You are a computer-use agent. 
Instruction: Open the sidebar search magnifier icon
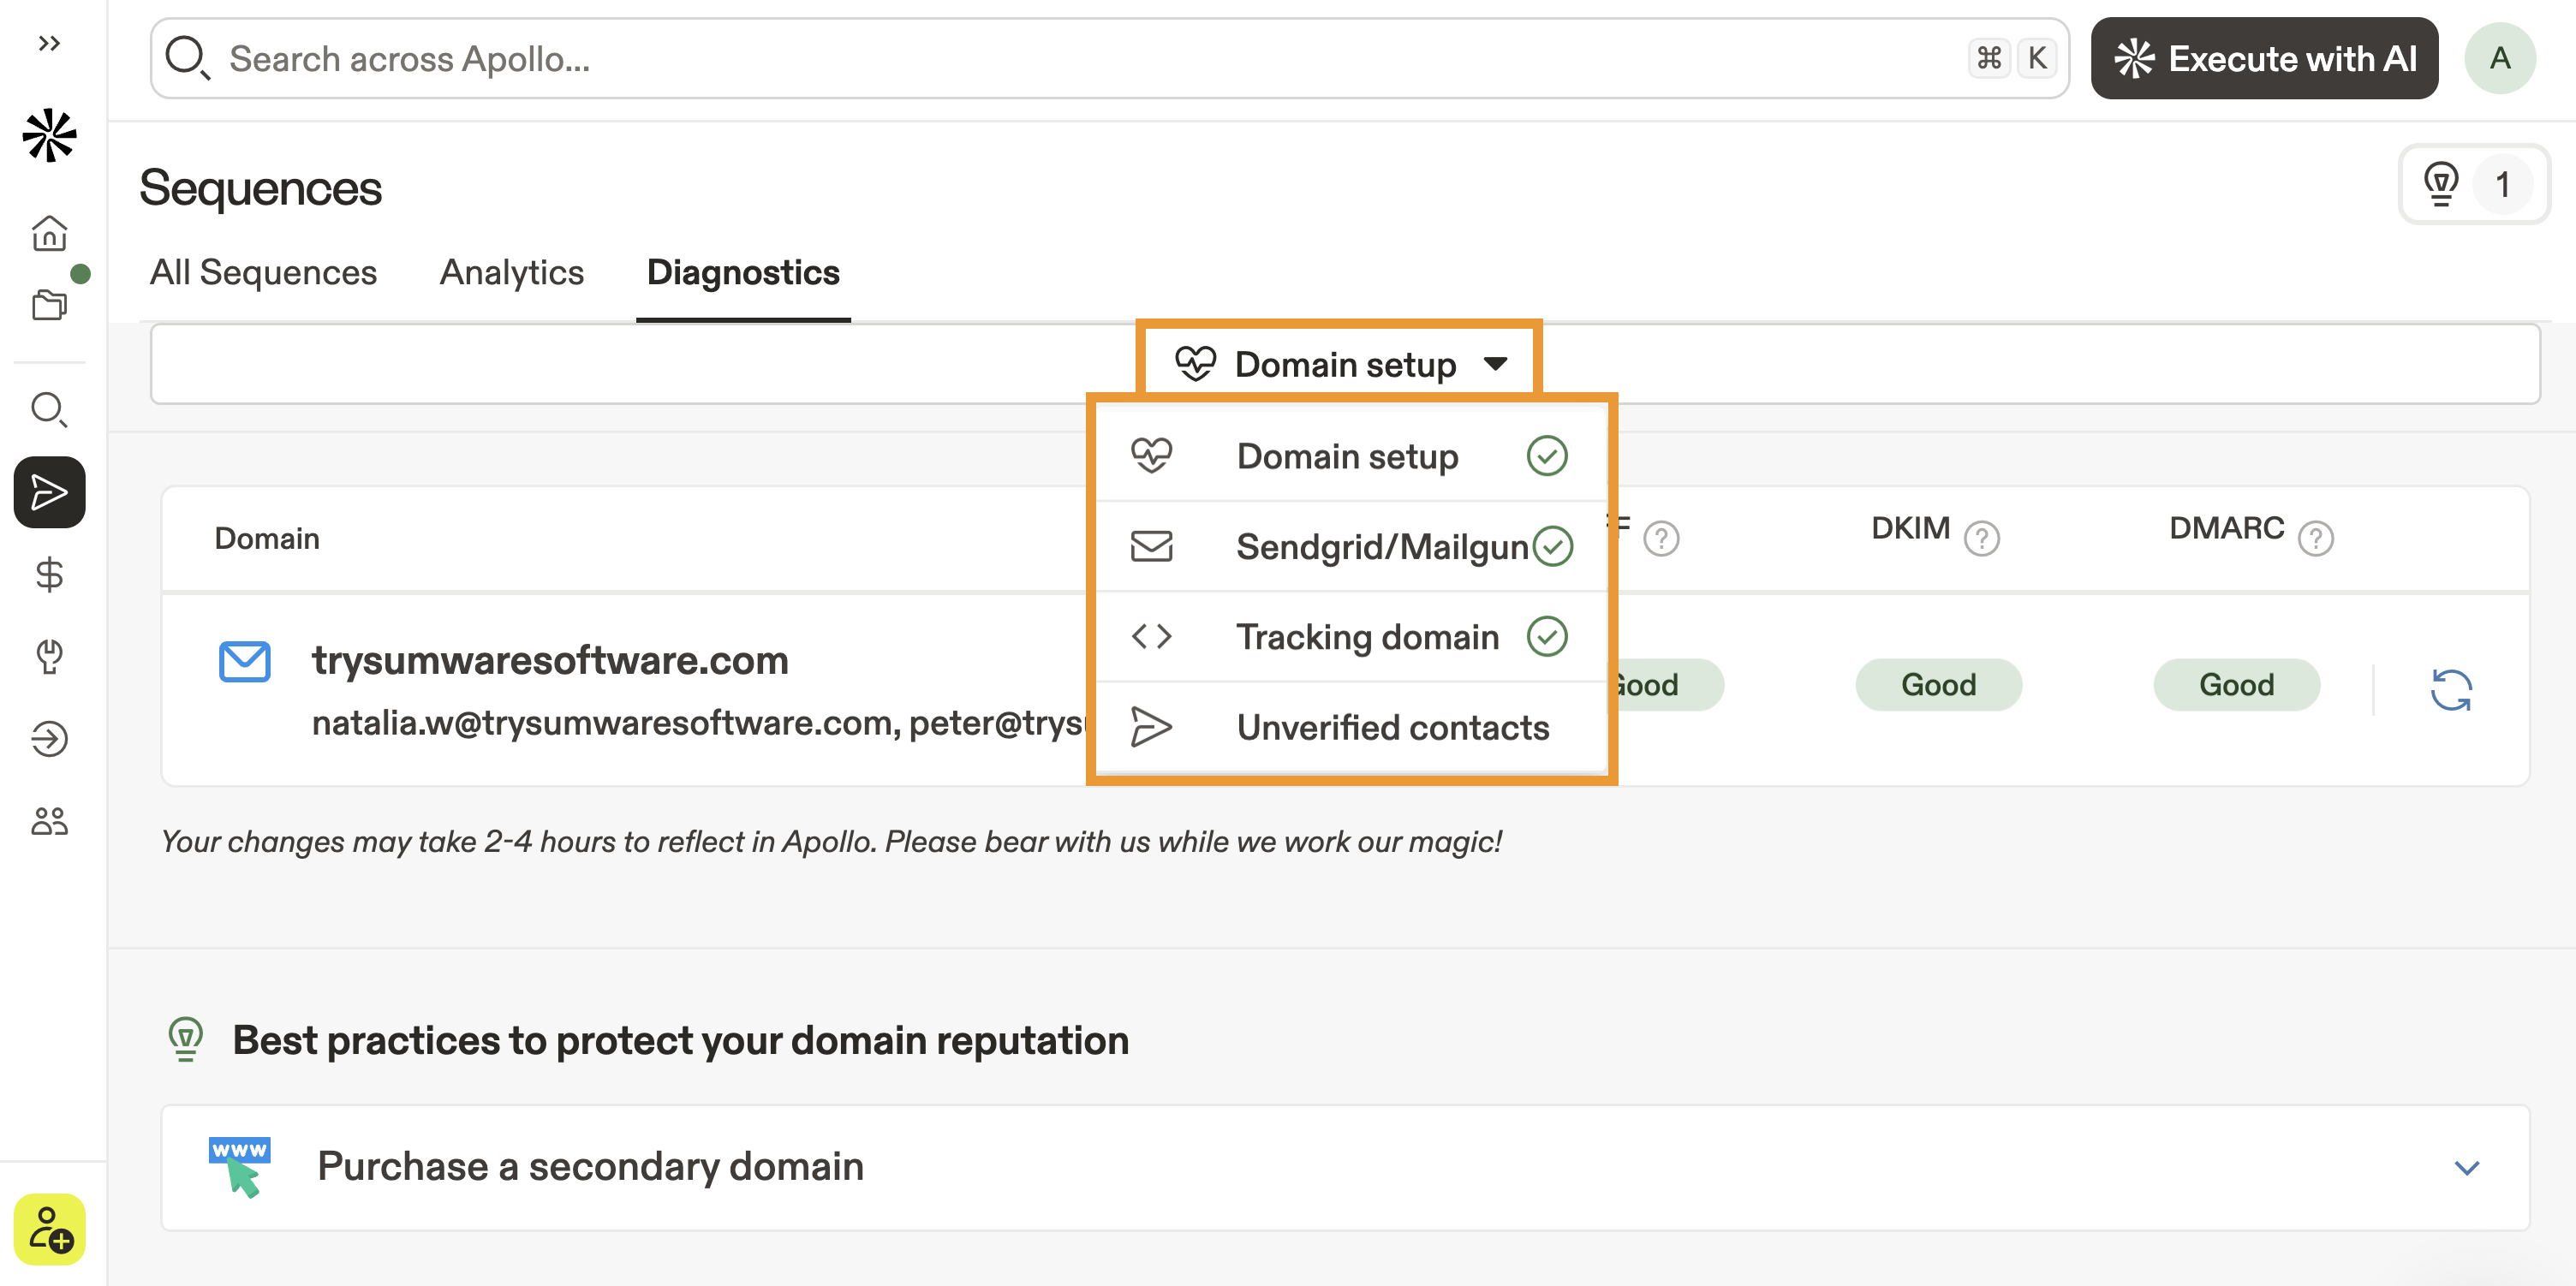tap(49, 409)
